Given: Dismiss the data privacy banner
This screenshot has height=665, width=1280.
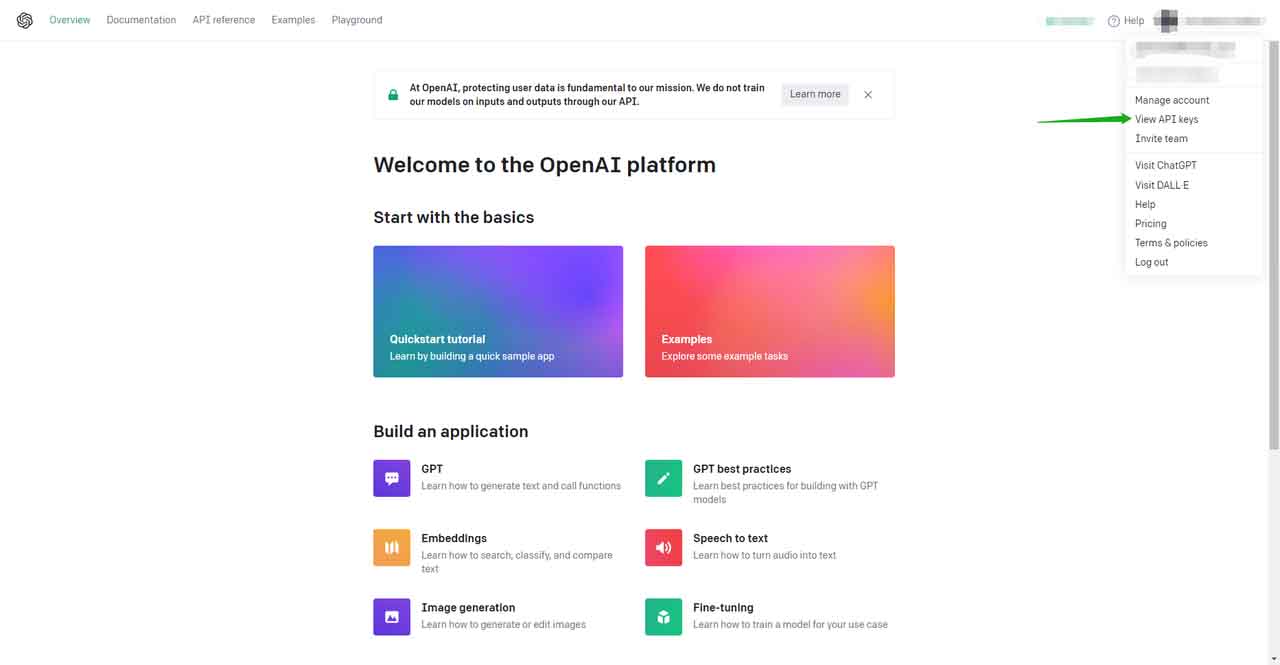Looking at the screenshot, I should pyautogui.click(x=868, y=95).
